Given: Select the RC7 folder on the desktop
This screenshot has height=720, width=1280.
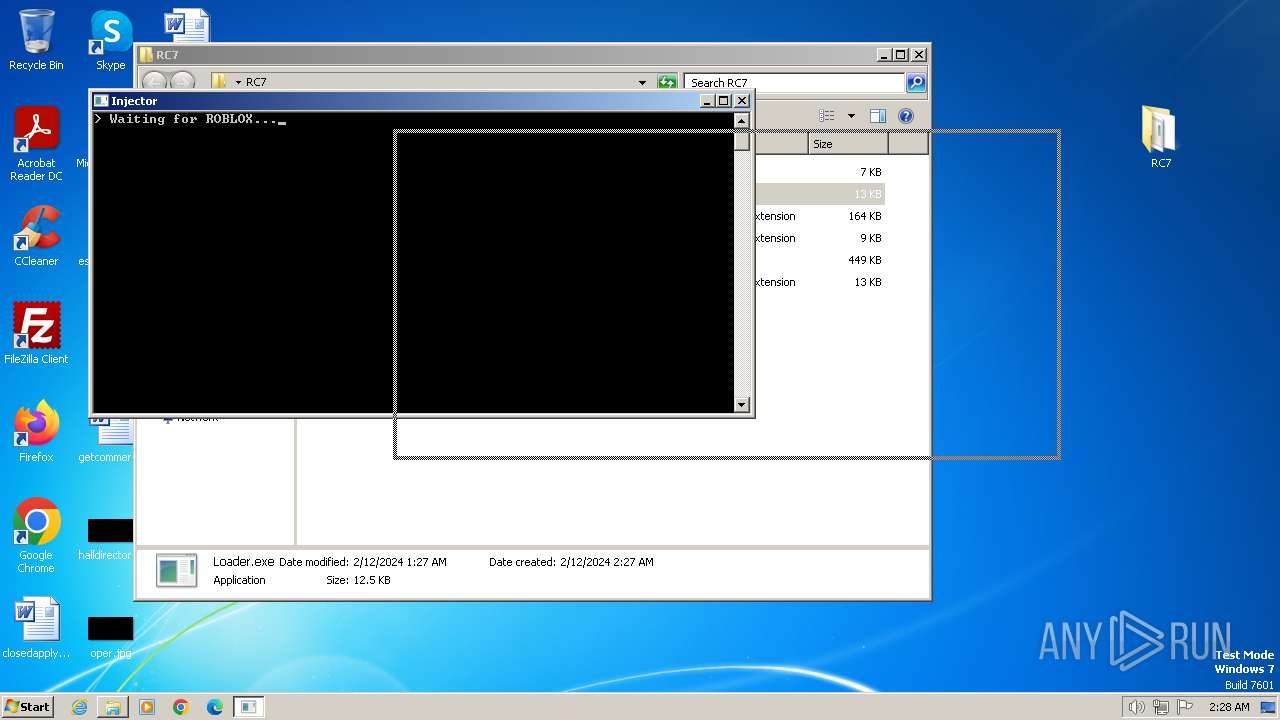Looking at the screenshot, I should click(x=1160, y=138).
